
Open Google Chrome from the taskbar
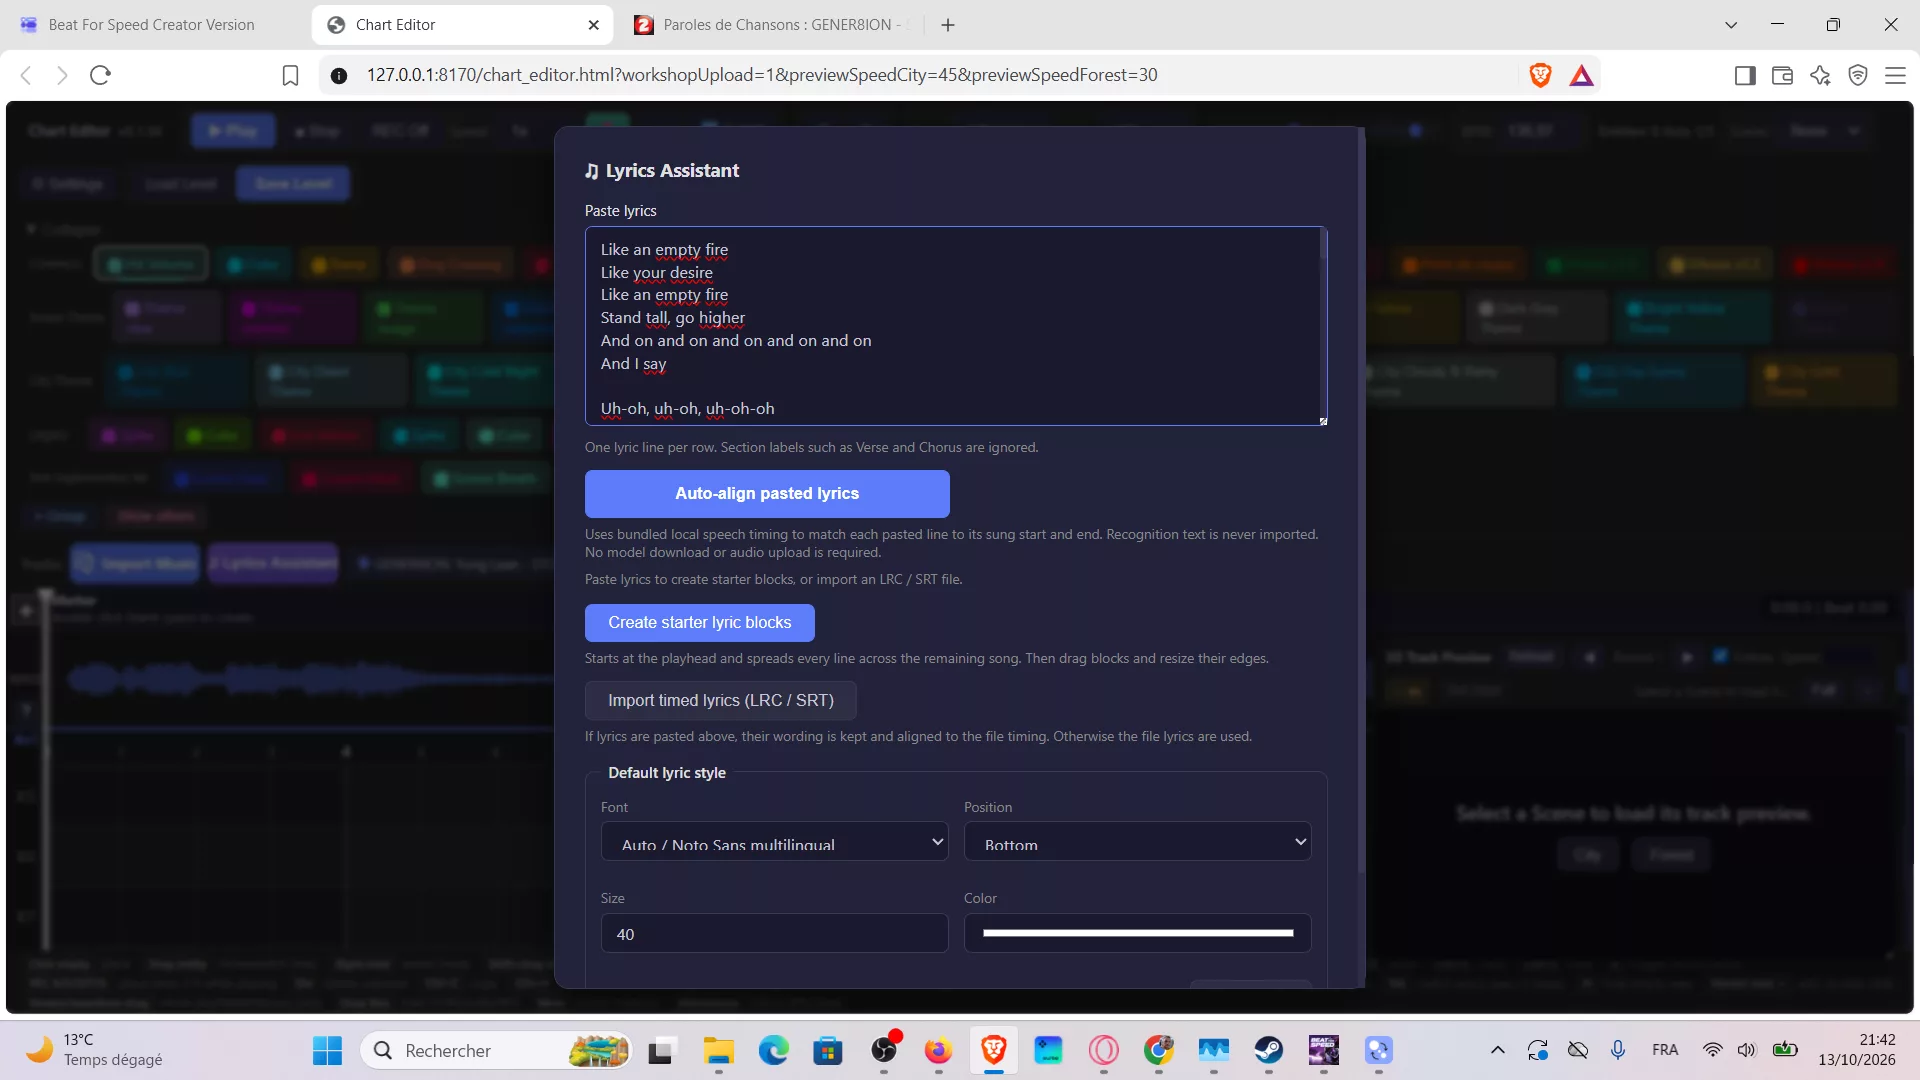(1159, 1050)
